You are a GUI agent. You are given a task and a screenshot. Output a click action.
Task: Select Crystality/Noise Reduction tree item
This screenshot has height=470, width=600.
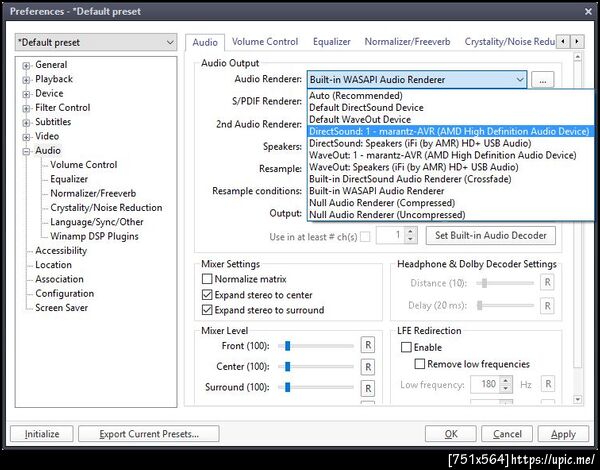[x=106, y=207]
